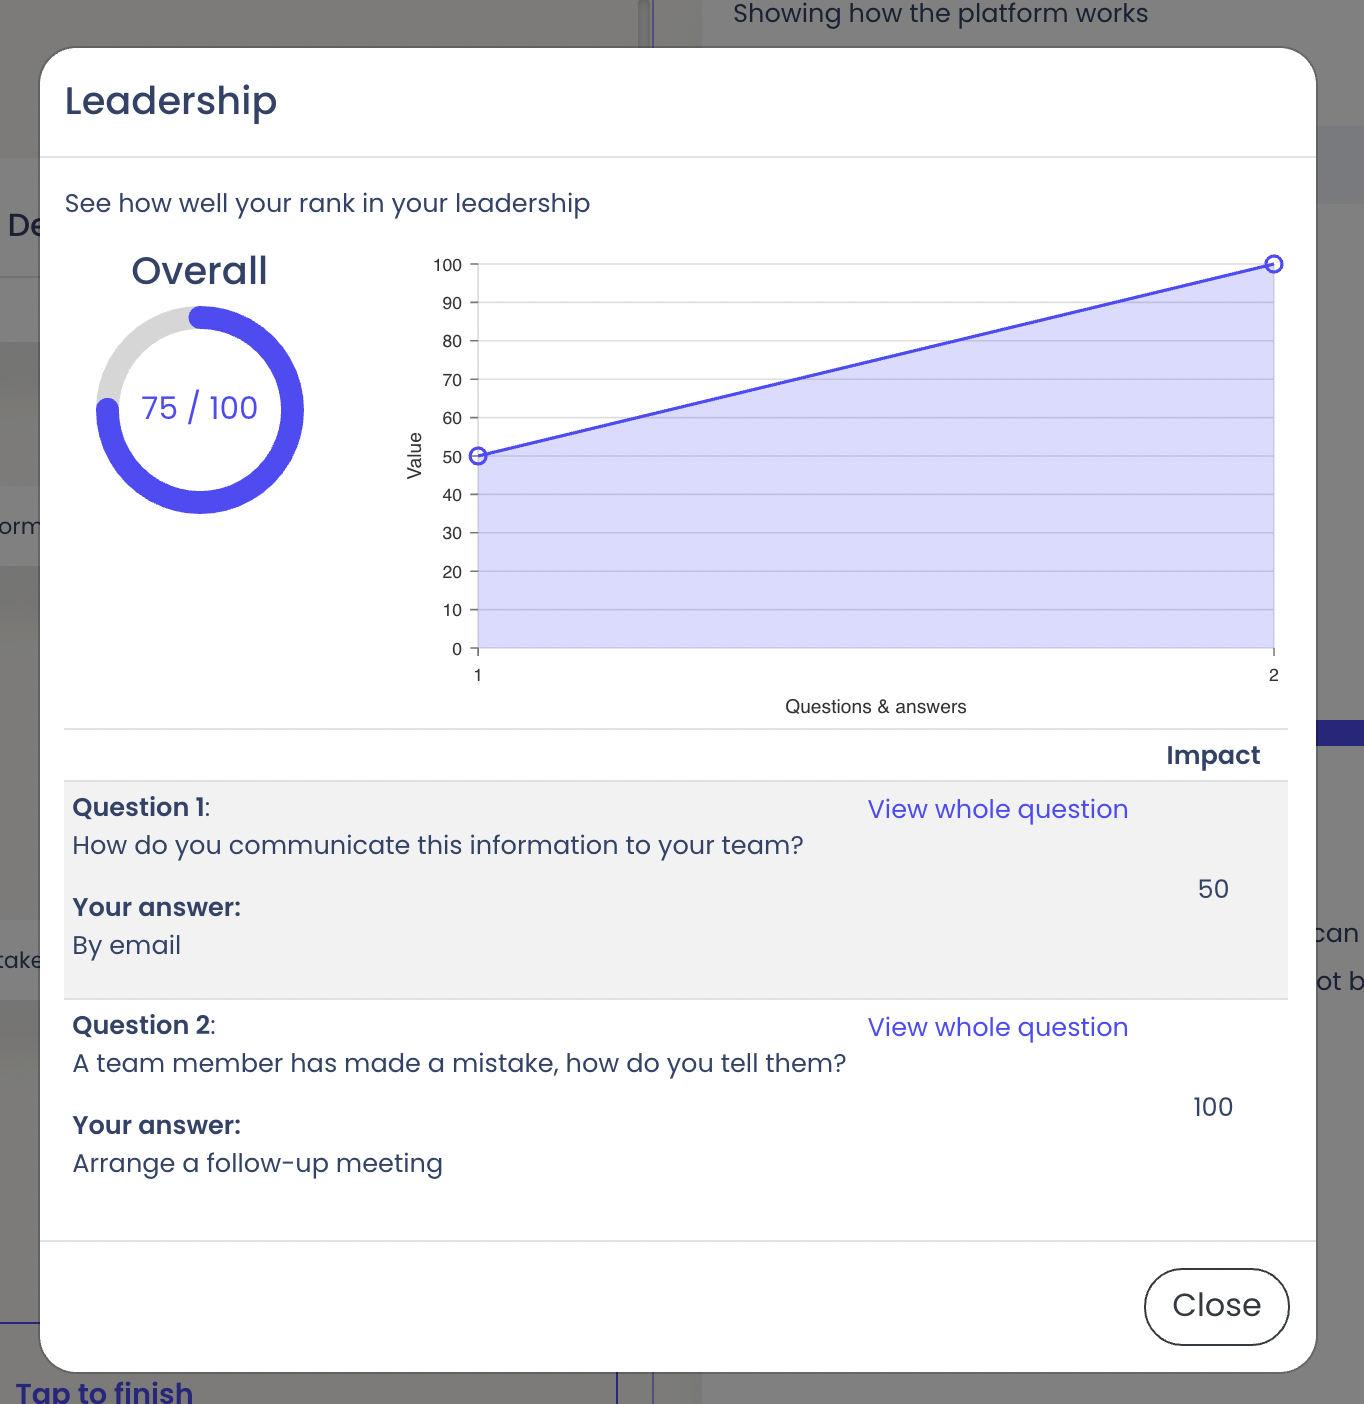This screenshot has width=1364, height=1404.
Task: Click the 75 / 100 score text
Action: 200,408
